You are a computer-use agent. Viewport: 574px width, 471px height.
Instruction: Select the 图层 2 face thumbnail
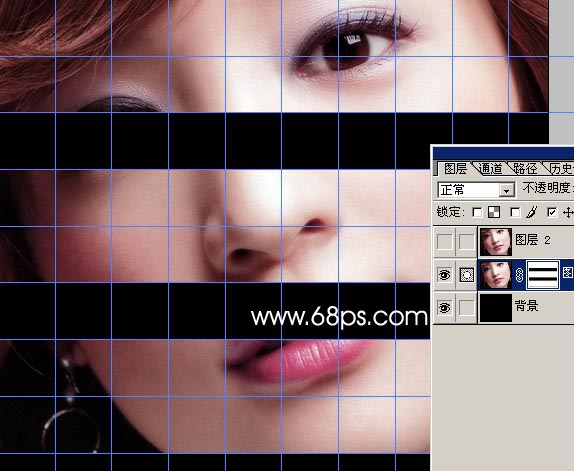pos(496,242)
